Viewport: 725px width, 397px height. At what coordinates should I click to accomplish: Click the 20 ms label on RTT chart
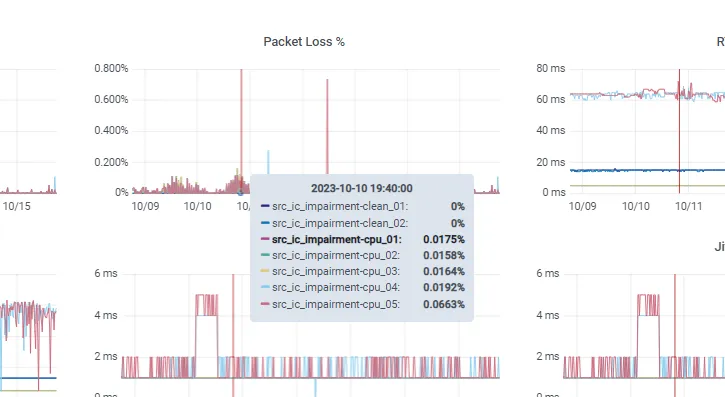(551, 162)
